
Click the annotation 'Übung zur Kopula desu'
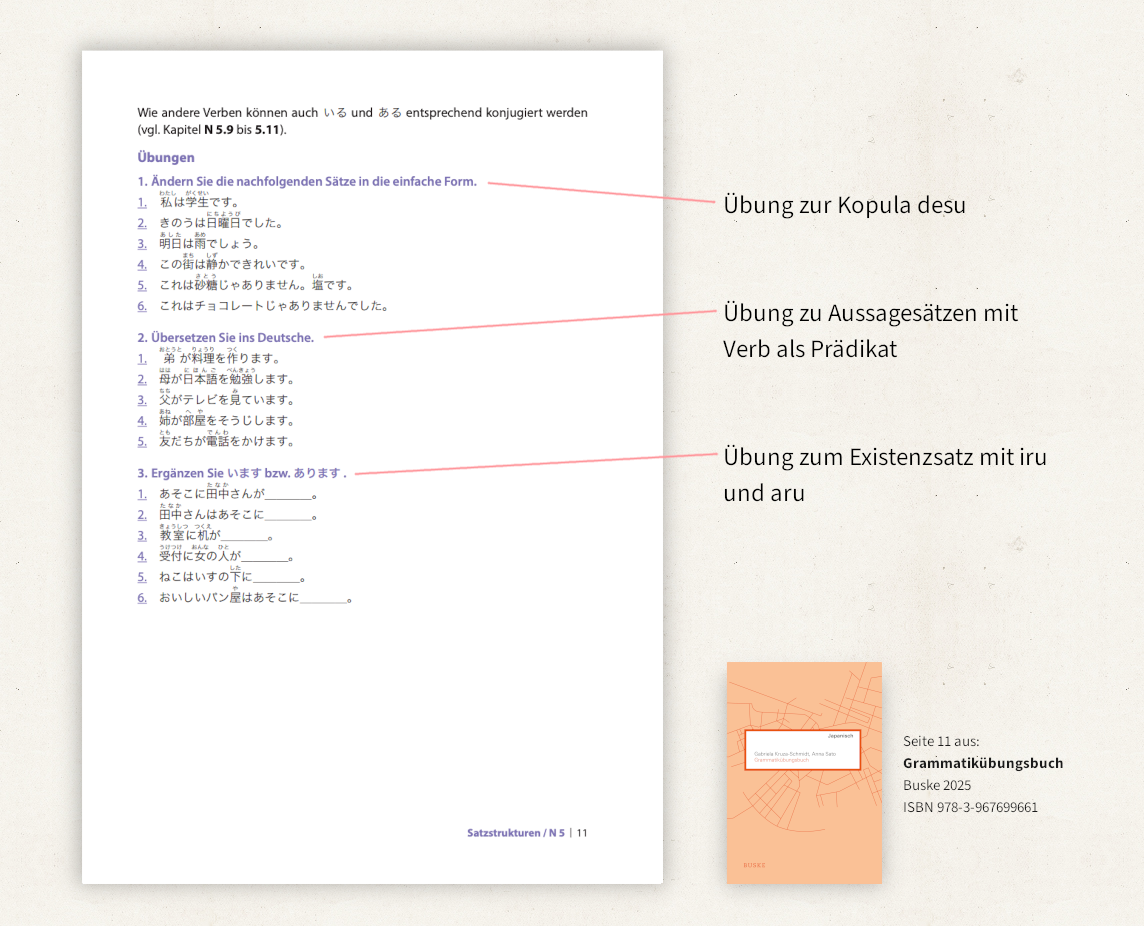pyautogui.click(x=844, y=205)
